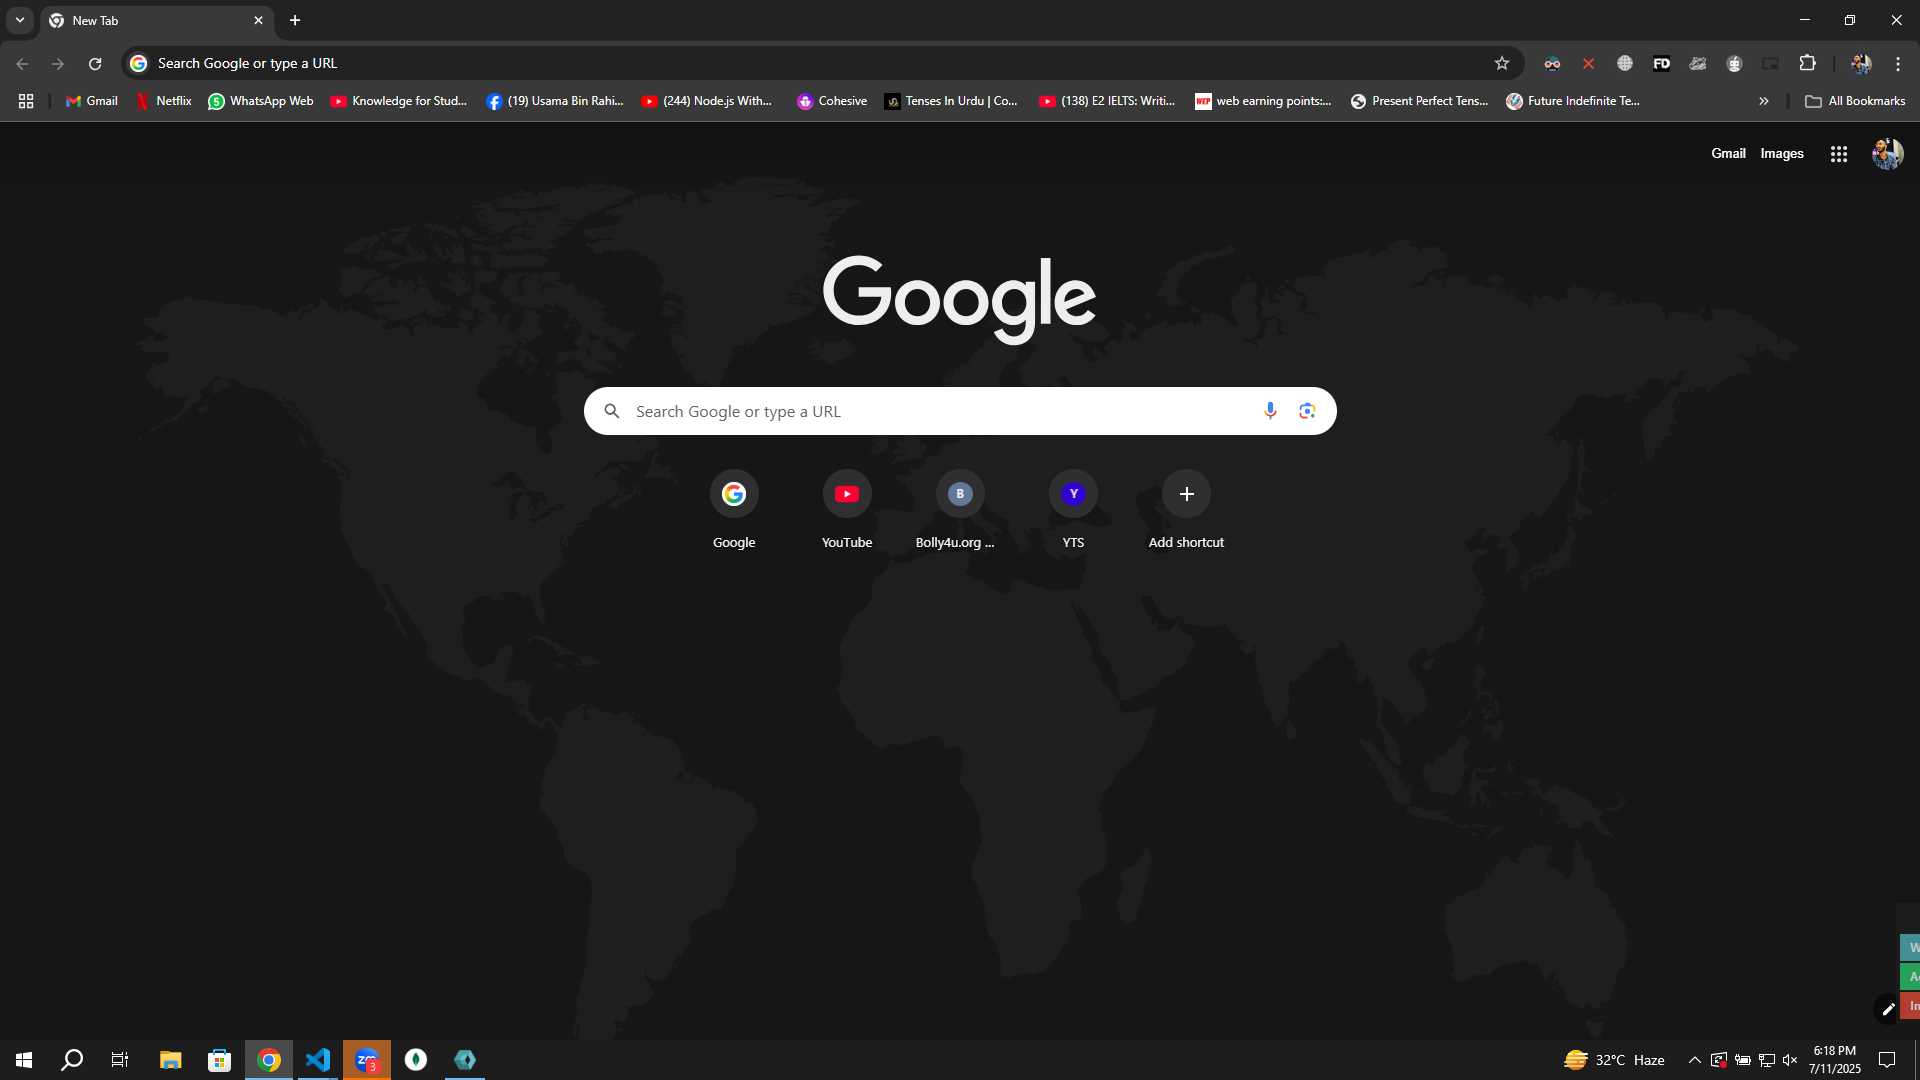Open MongoDB Compass leaf icon on taskbar
The width and height of the screenshot is (1920, 1080).
(x=416, y=1060)
